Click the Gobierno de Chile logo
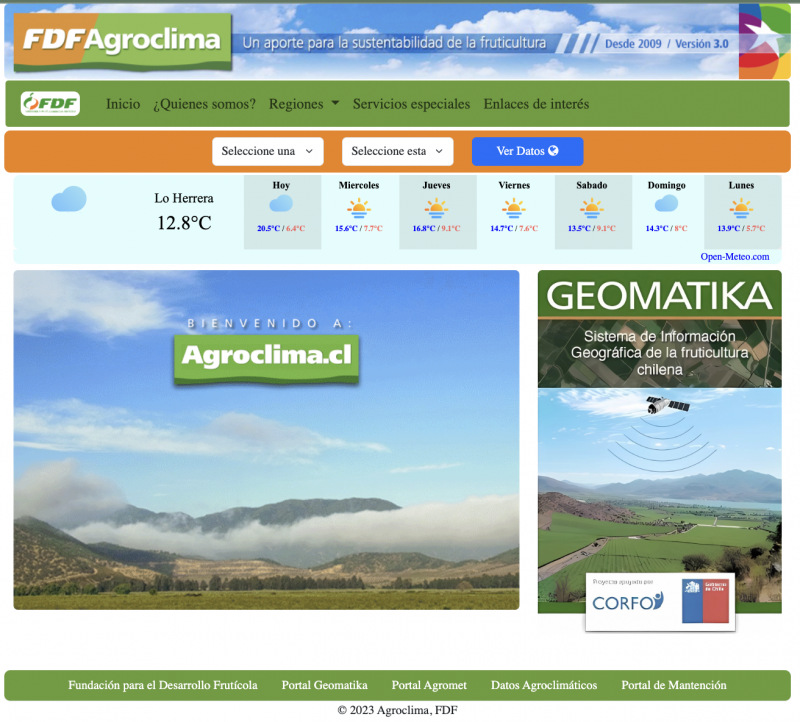The image size is (800, 722). (x=705, y=601)
